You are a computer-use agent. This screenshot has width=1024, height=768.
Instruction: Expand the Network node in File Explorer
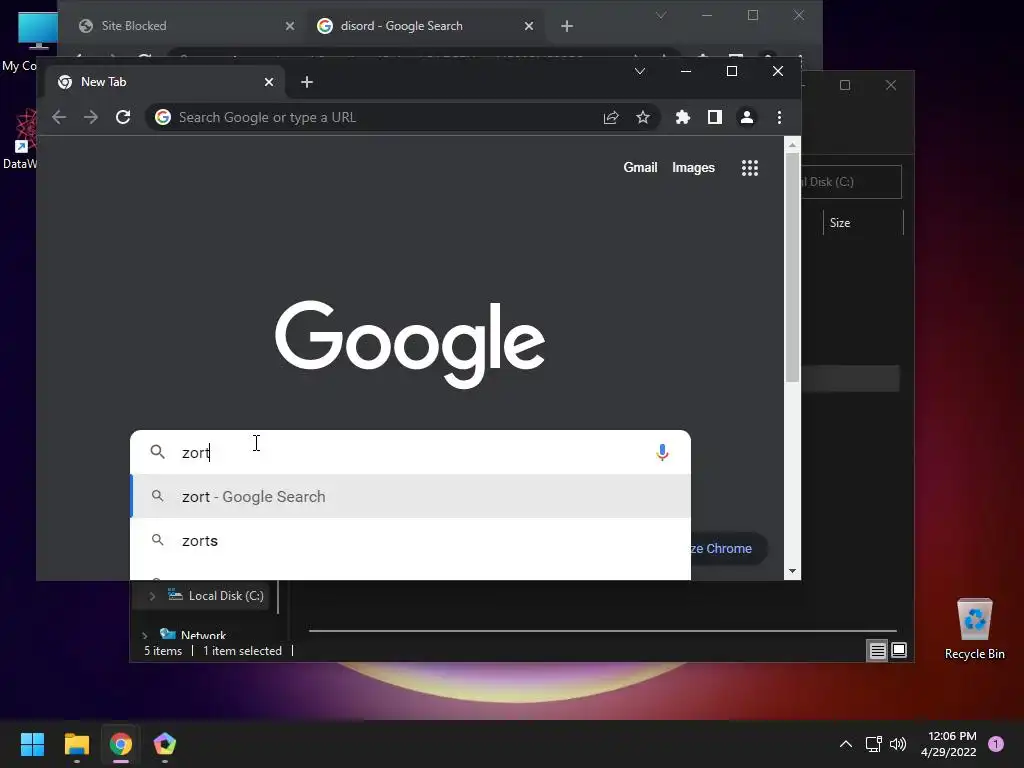[144, 635]
